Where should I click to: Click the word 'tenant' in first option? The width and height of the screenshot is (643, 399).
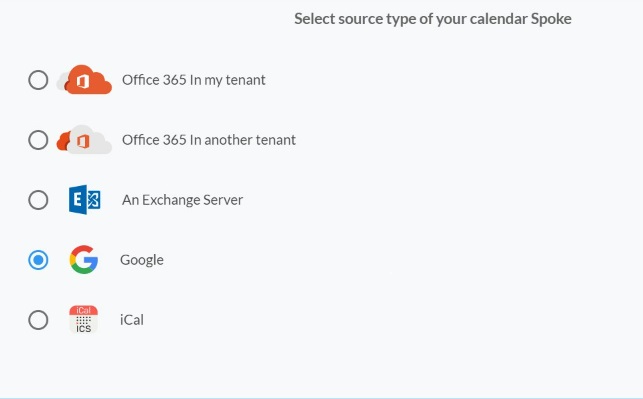[246, 80]
